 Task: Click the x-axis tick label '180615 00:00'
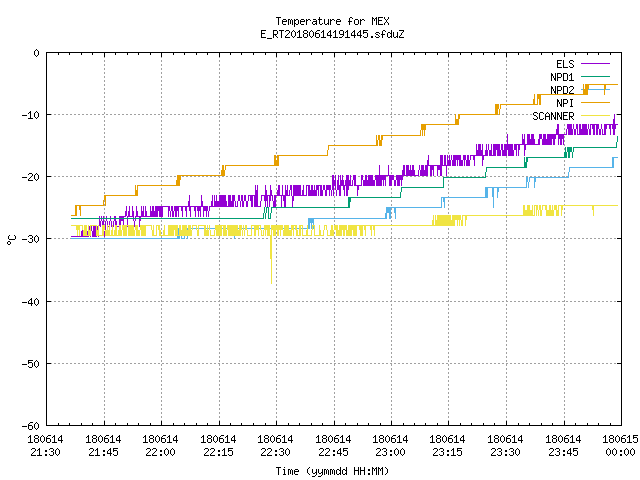click(x=620, y=446)
